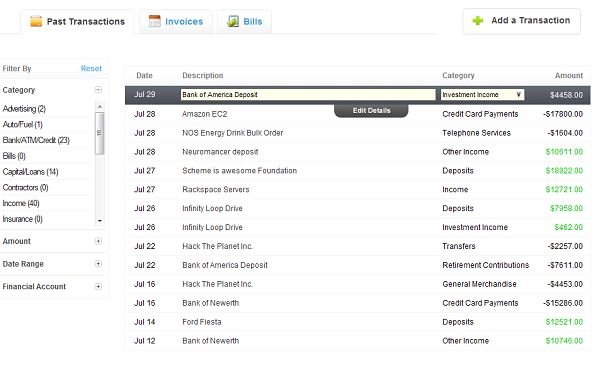Open the Invoices tab

(x=176, y=22)
